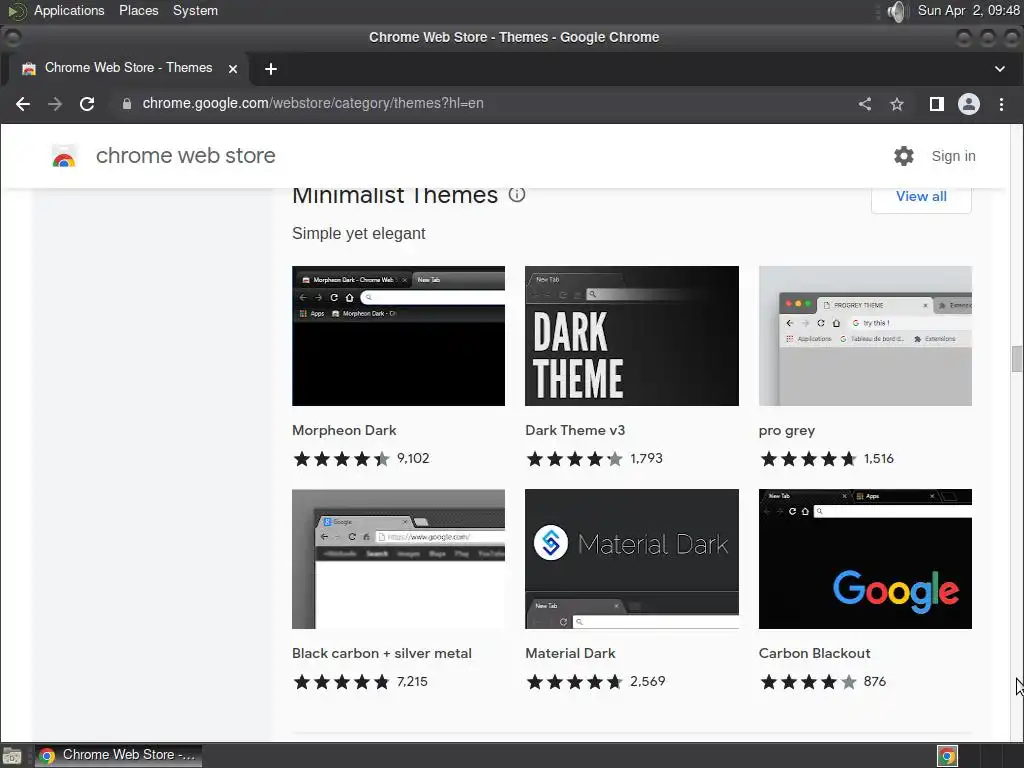
Task: Click the Sun Apr 2 clock
Action: [x=968, y=10]
